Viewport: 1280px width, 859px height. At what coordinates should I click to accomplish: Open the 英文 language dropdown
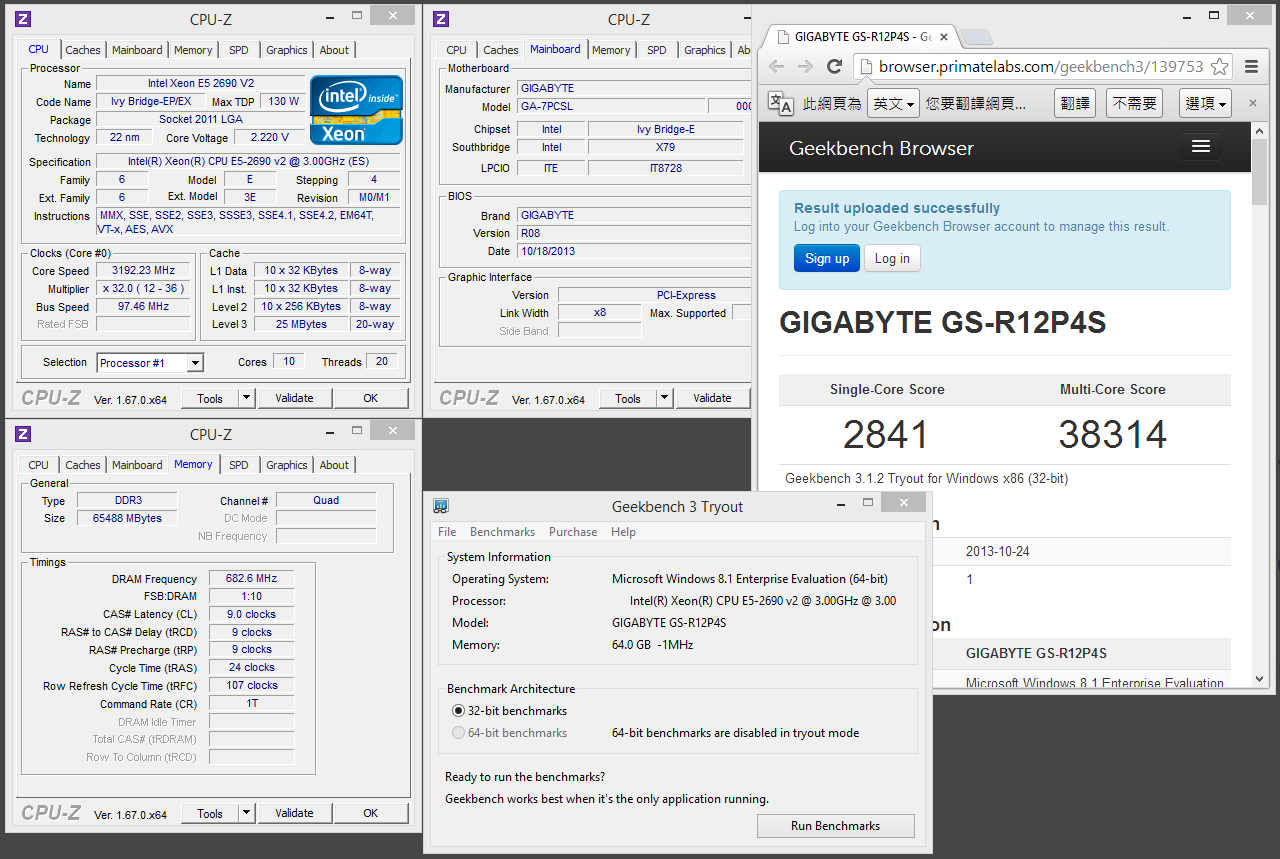pyautogui.click(x=893, y=103)
